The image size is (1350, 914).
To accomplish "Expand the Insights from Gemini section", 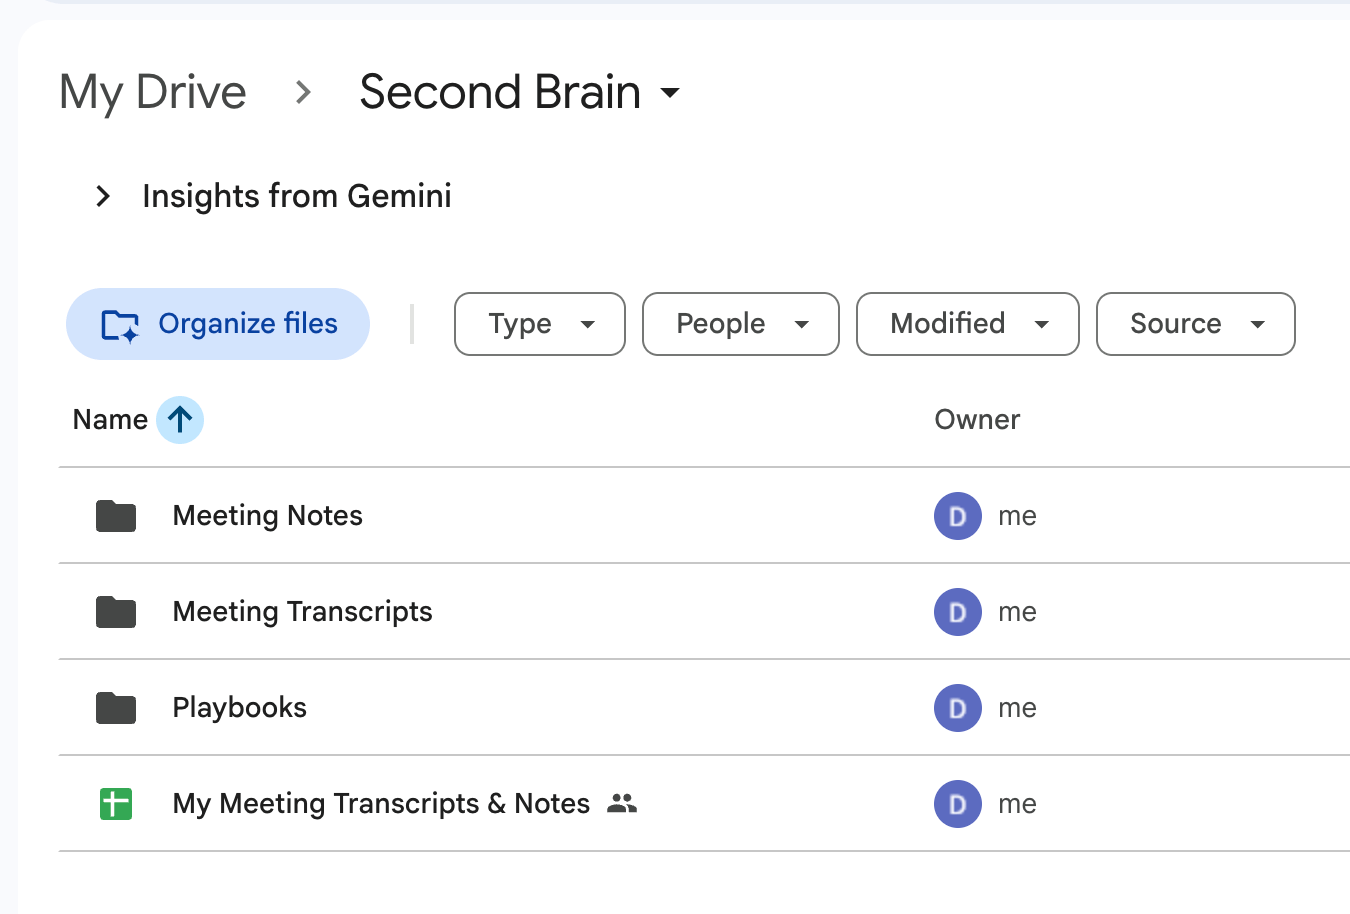I will pos(103,196).
